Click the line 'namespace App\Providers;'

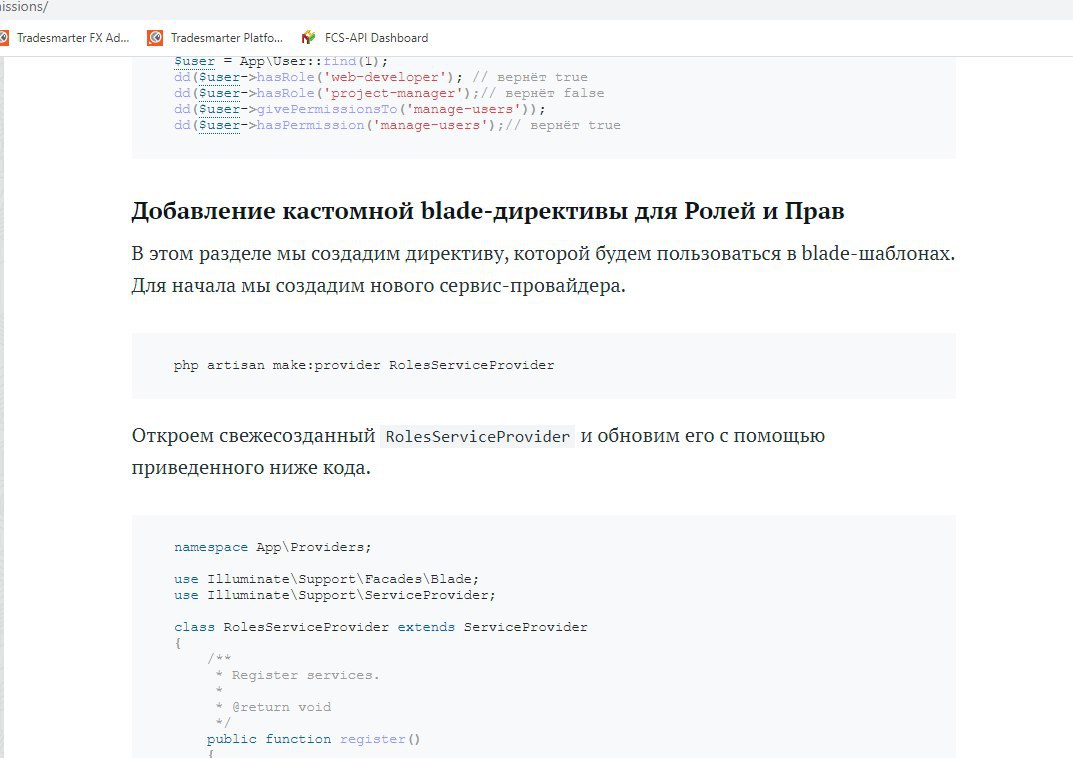coord(272,547)
